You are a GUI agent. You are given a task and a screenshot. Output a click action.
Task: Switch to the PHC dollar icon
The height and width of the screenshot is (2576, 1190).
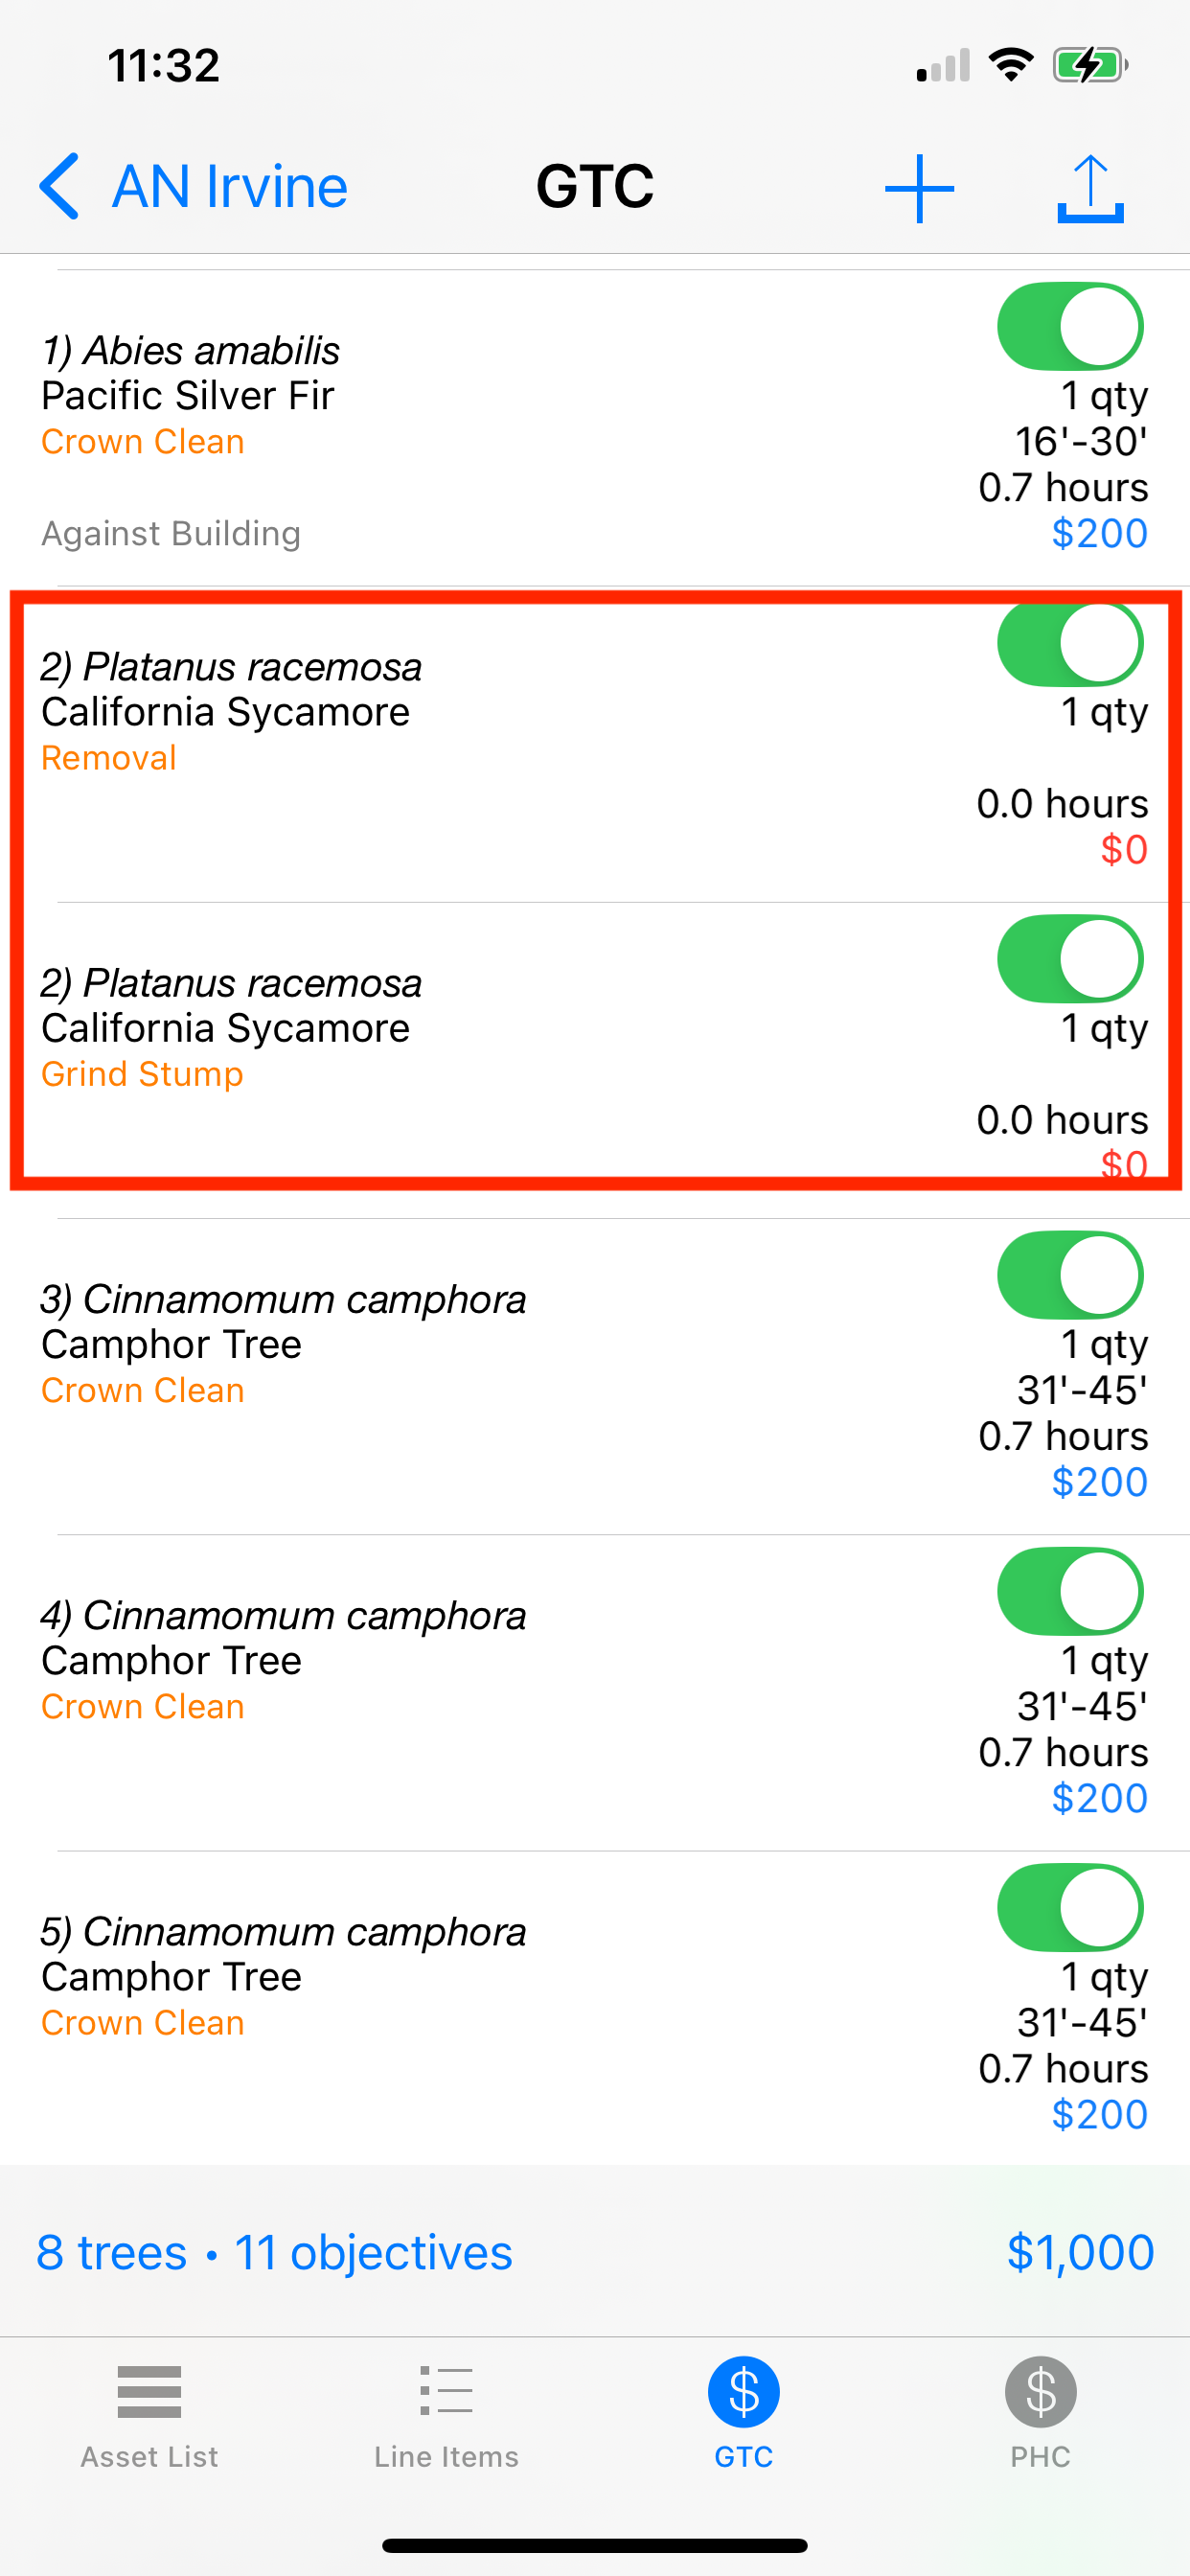[x=1040, y=2392]
